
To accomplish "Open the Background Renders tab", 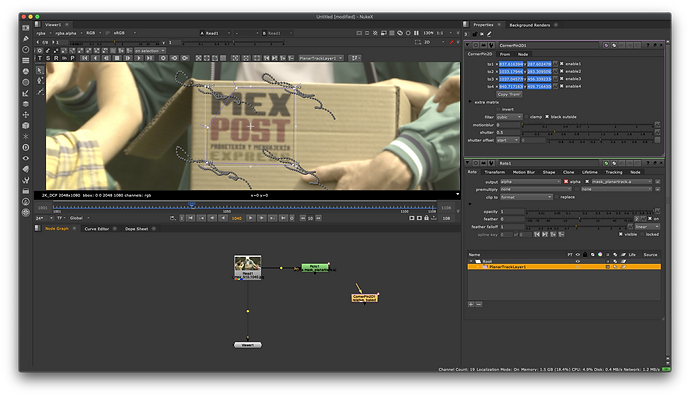I will 529,25.
